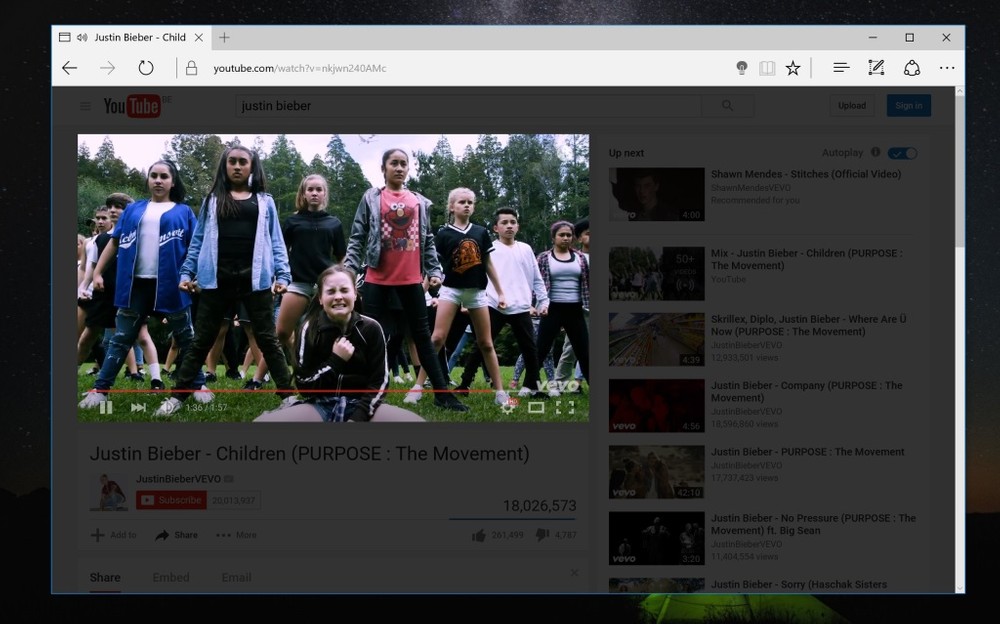
Task: Switch player to theater mode
Action: (x=536, y=407)
